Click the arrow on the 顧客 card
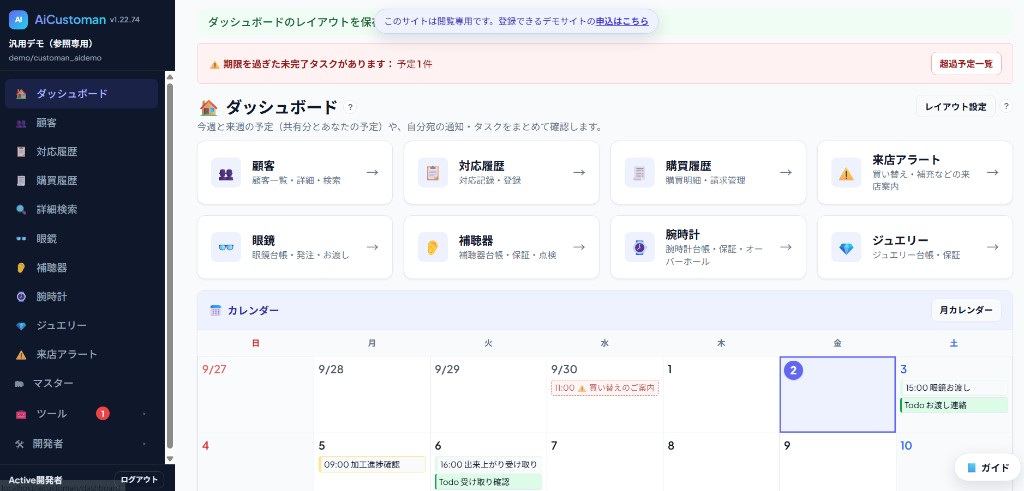1024x491 pixels. (x=372, y=172)
